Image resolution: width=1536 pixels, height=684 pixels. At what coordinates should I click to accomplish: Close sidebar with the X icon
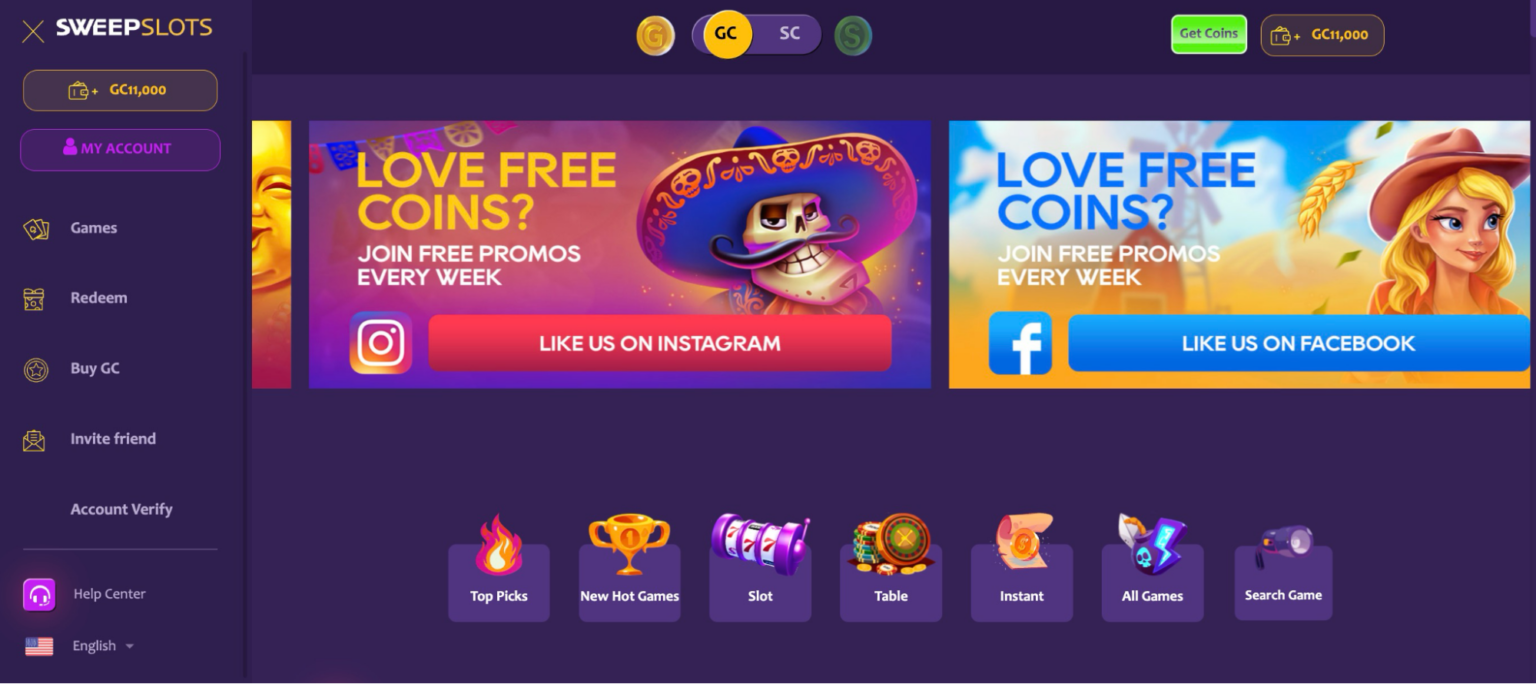(x=33, y=31)
